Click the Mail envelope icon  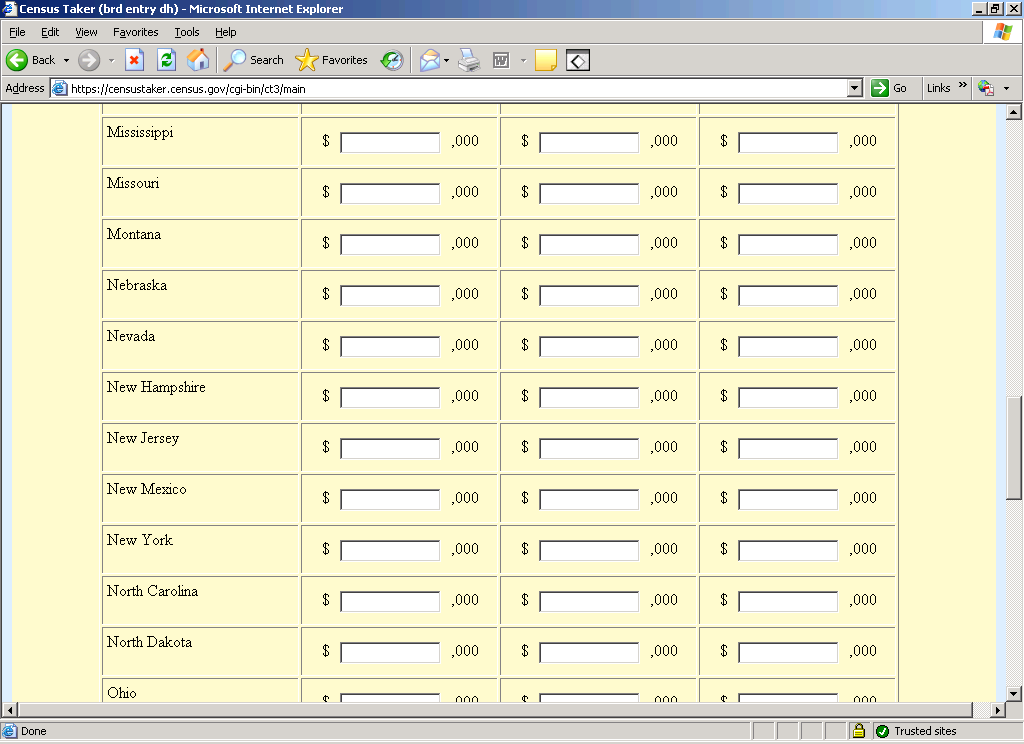pyautogui.click(x=429, y=60)
